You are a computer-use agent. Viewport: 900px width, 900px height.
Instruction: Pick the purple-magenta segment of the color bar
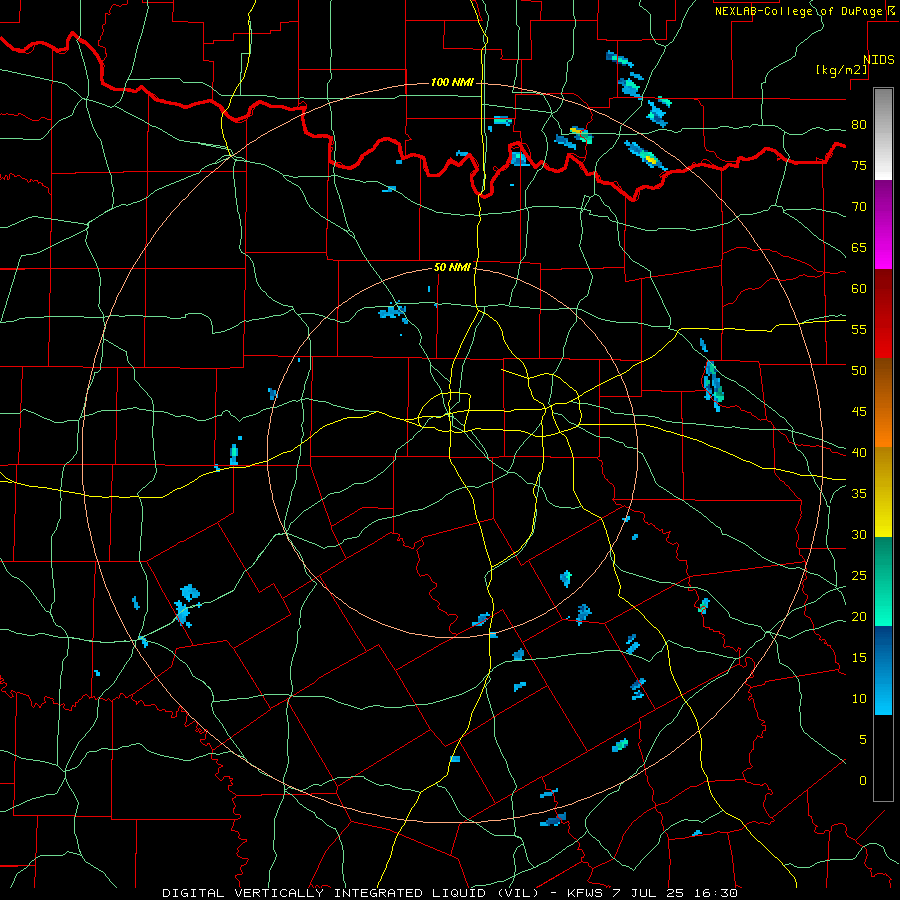883,224
